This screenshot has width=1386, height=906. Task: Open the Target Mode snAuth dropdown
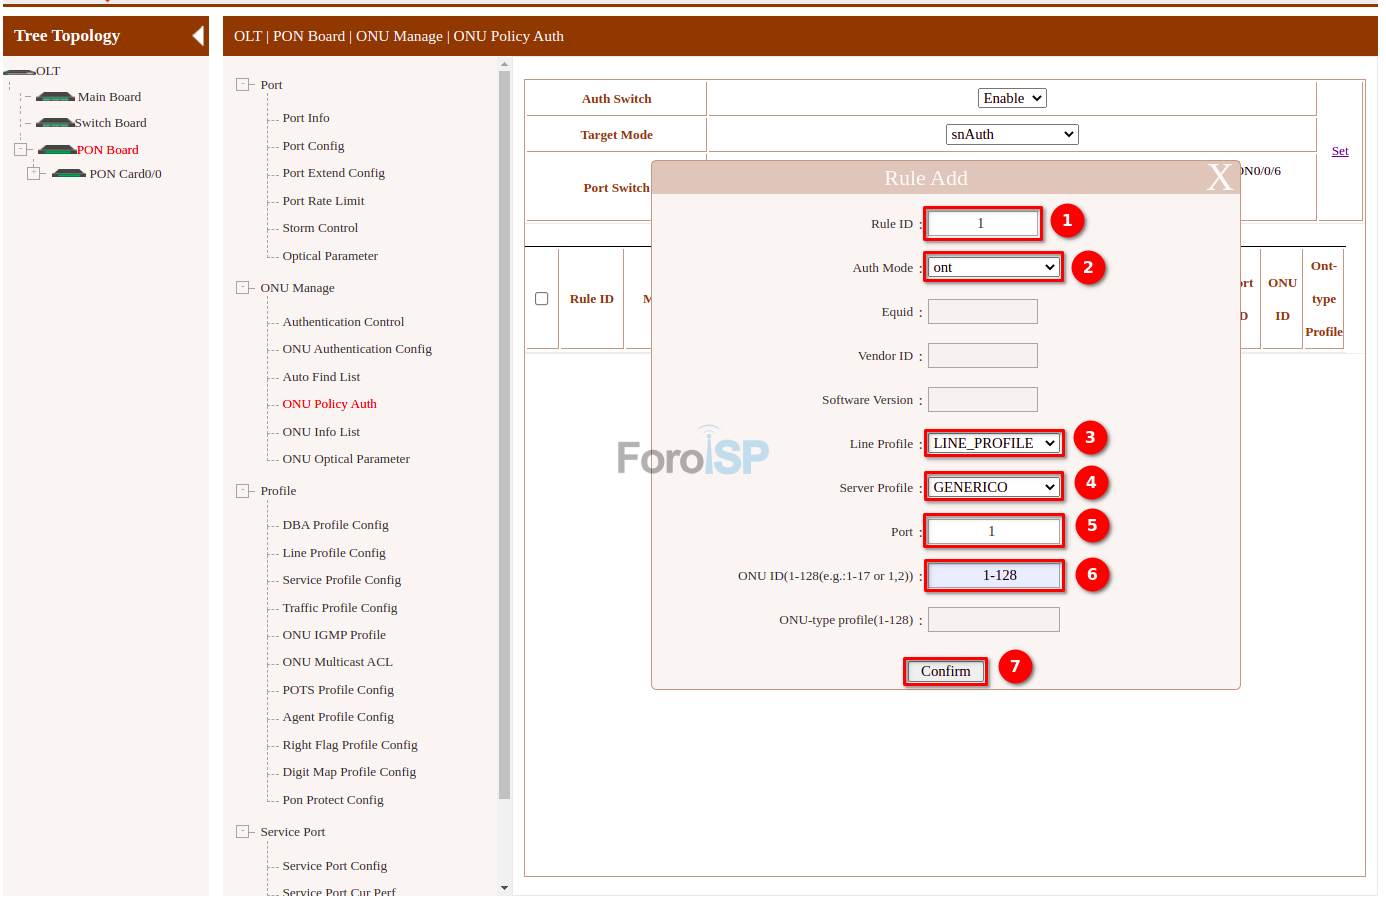point(1012,134)
